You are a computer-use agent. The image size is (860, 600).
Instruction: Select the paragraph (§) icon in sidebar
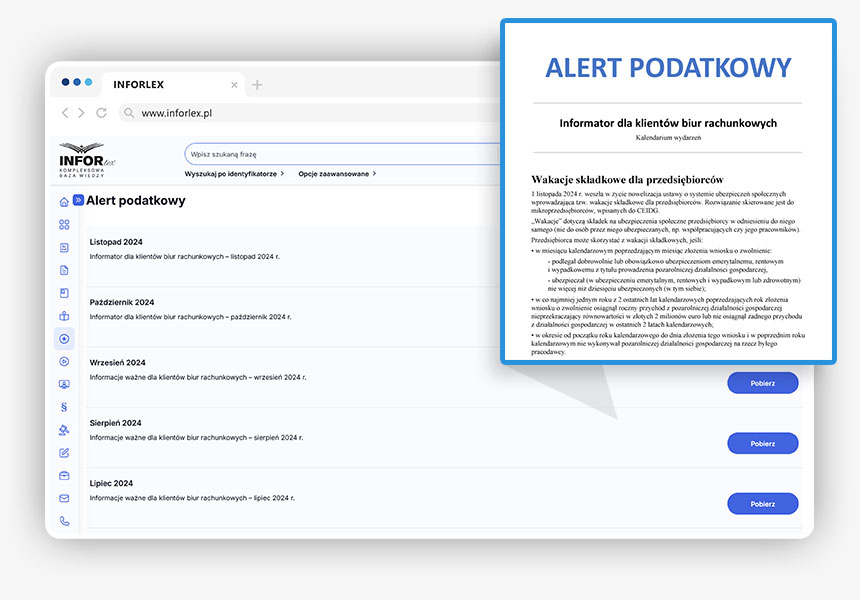coord(64,407)
